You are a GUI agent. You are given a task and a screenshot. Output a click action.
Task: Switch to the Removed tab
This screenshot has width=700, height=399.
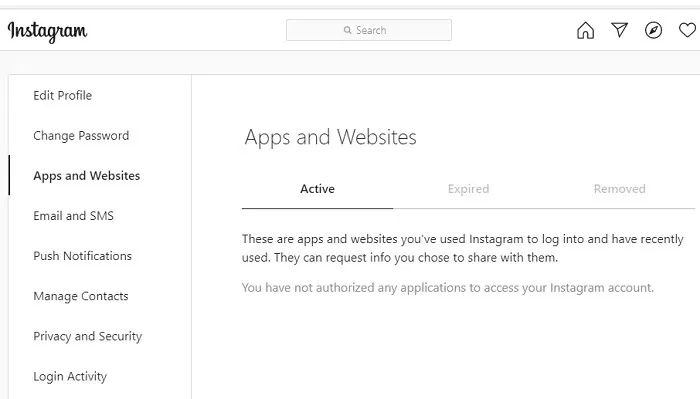click(x=620, y=189)
